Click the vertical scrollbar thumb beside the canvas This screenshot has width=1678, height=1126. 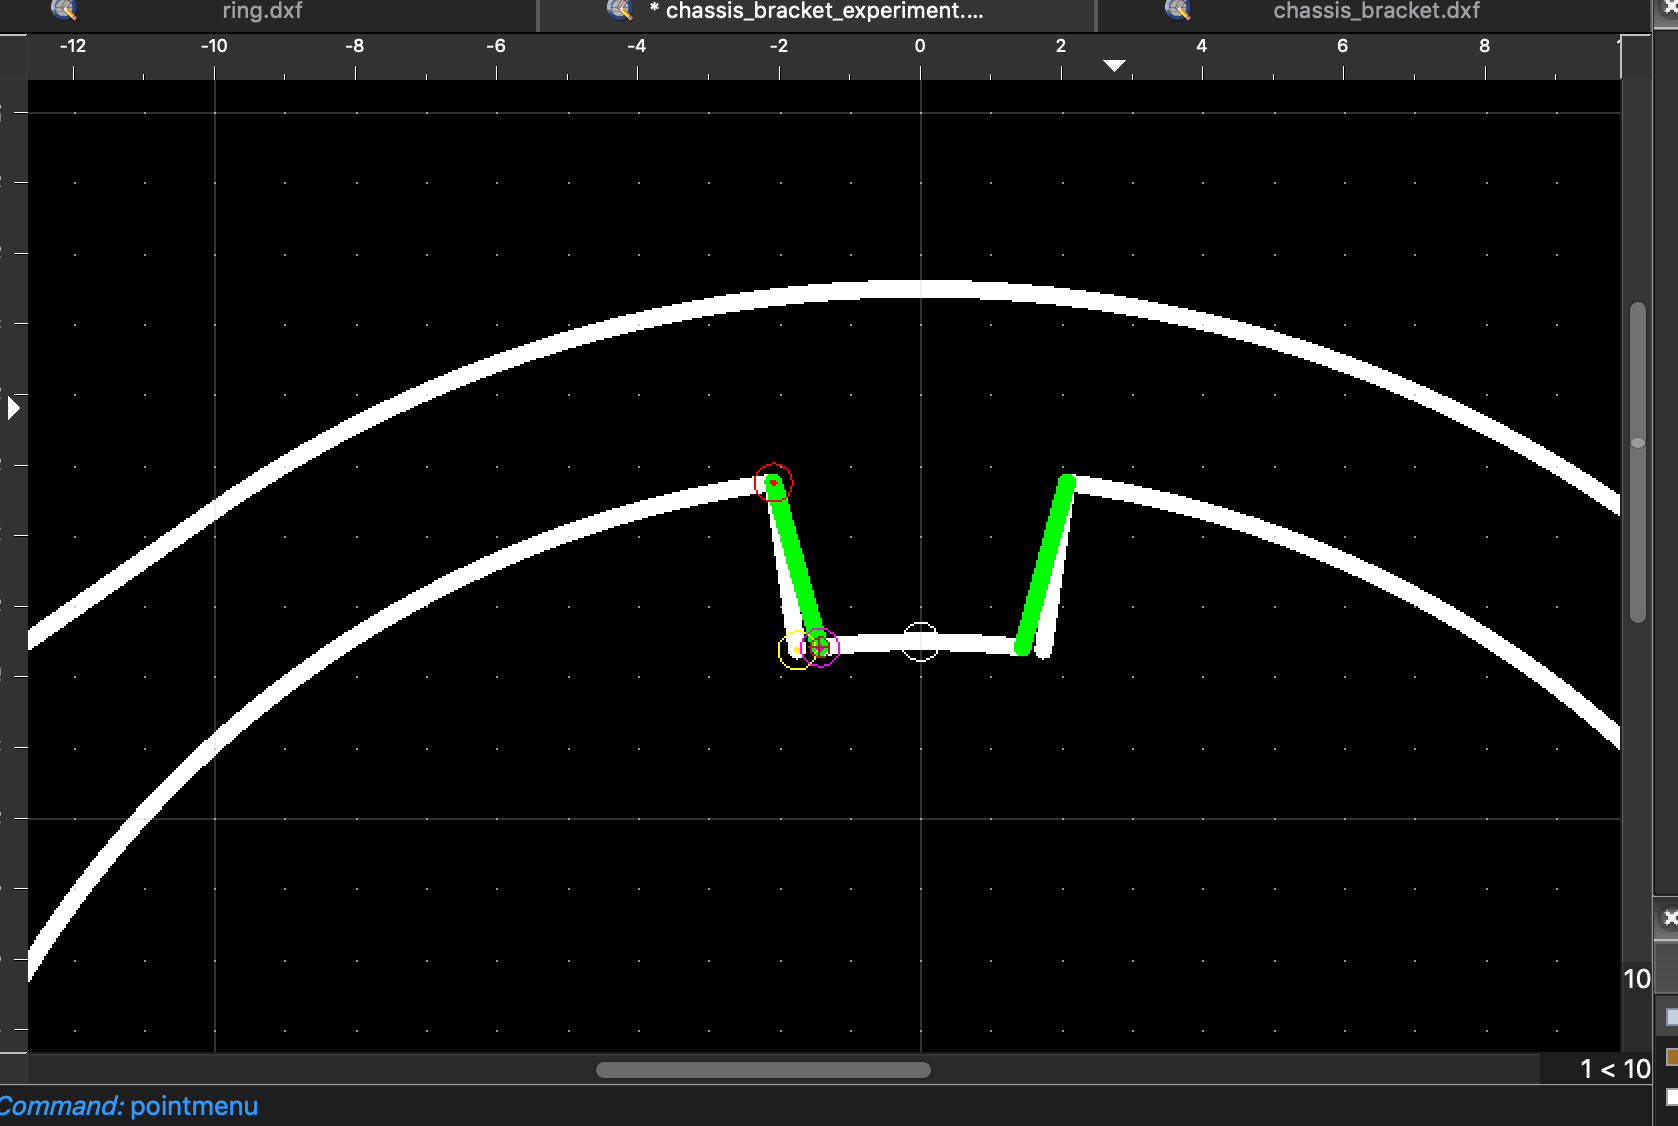click(1638, 462)
